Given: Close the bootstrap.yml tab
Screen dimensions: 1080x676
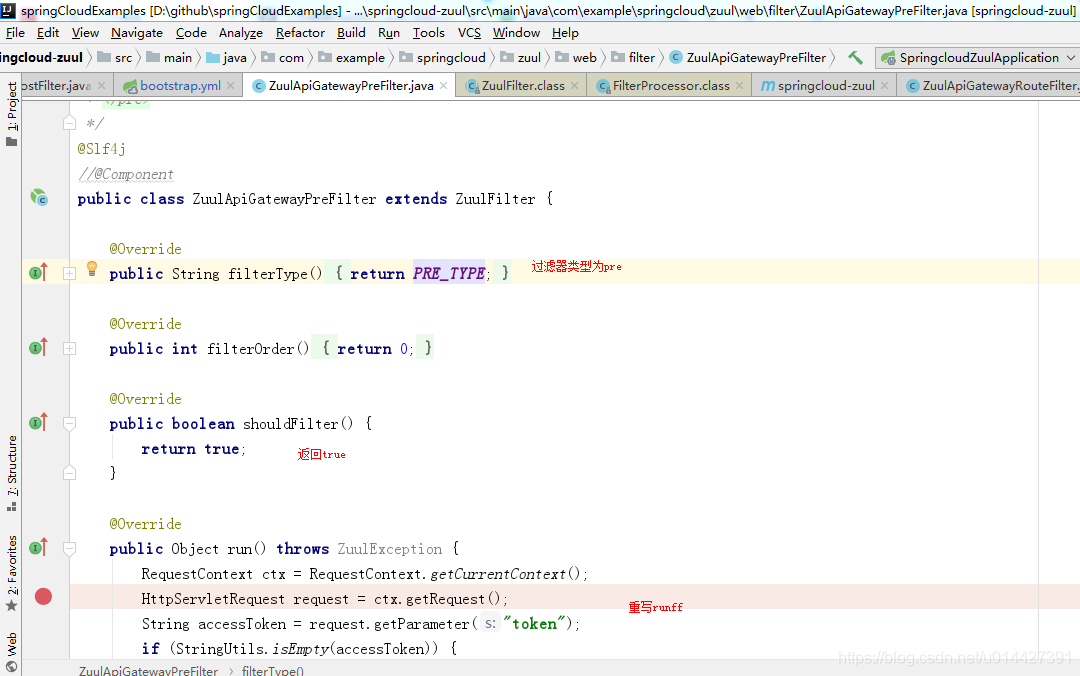Looking at the screenshot, I should coord(231,85).
